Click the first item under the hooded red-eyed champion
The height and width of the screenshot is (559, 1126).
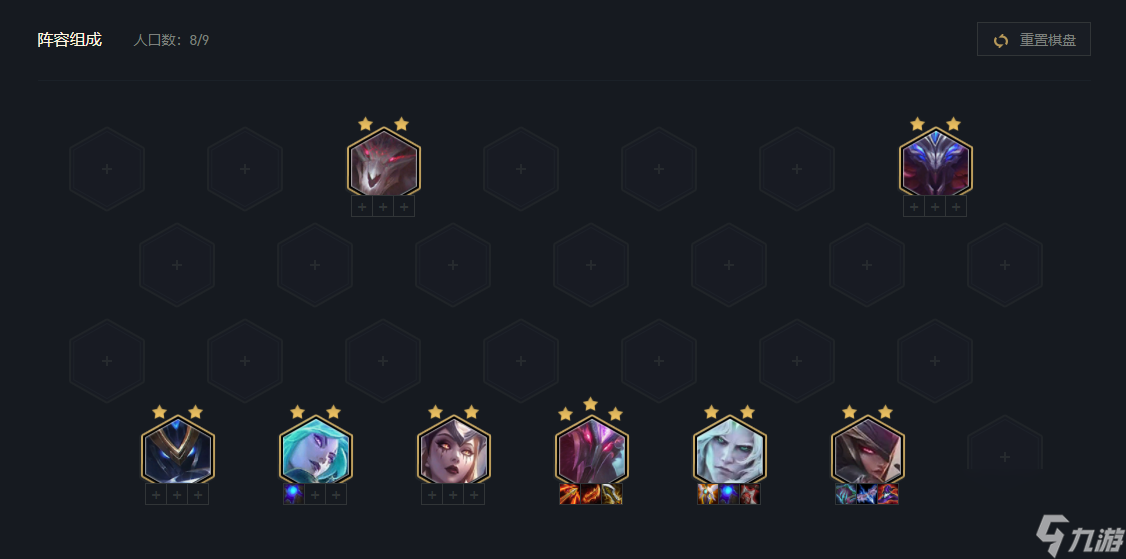845,494
